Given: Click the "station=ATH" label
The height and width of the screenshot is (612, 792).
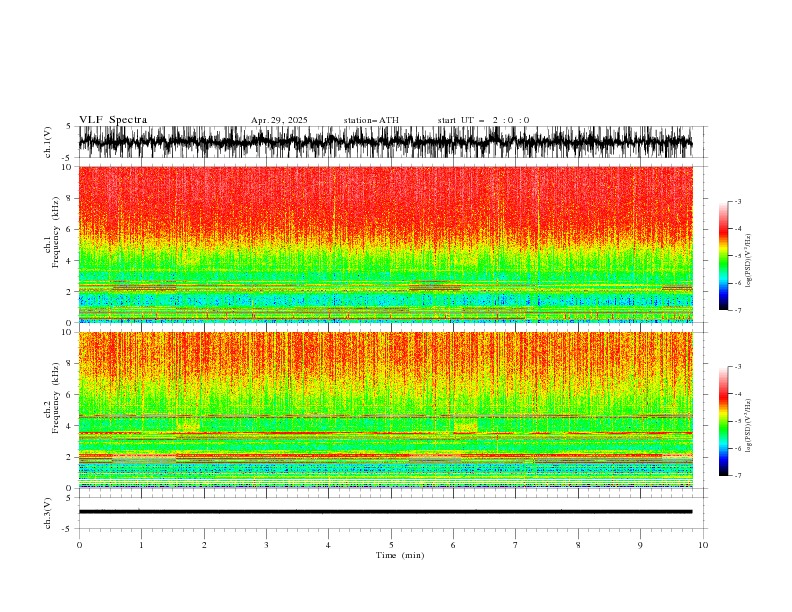Looking at the screenshot, I should click(371, 120).
